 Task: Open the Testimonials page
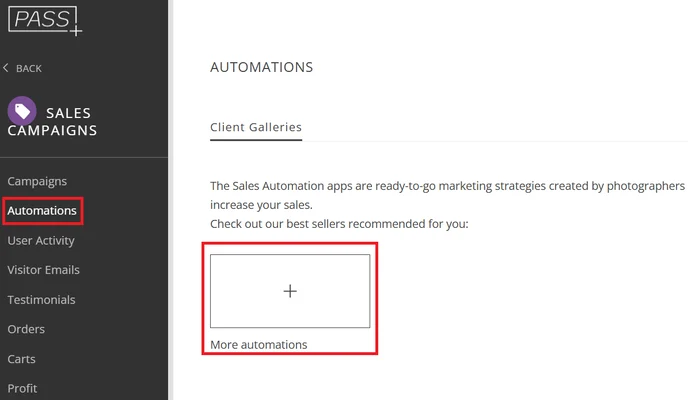point(41,299)
